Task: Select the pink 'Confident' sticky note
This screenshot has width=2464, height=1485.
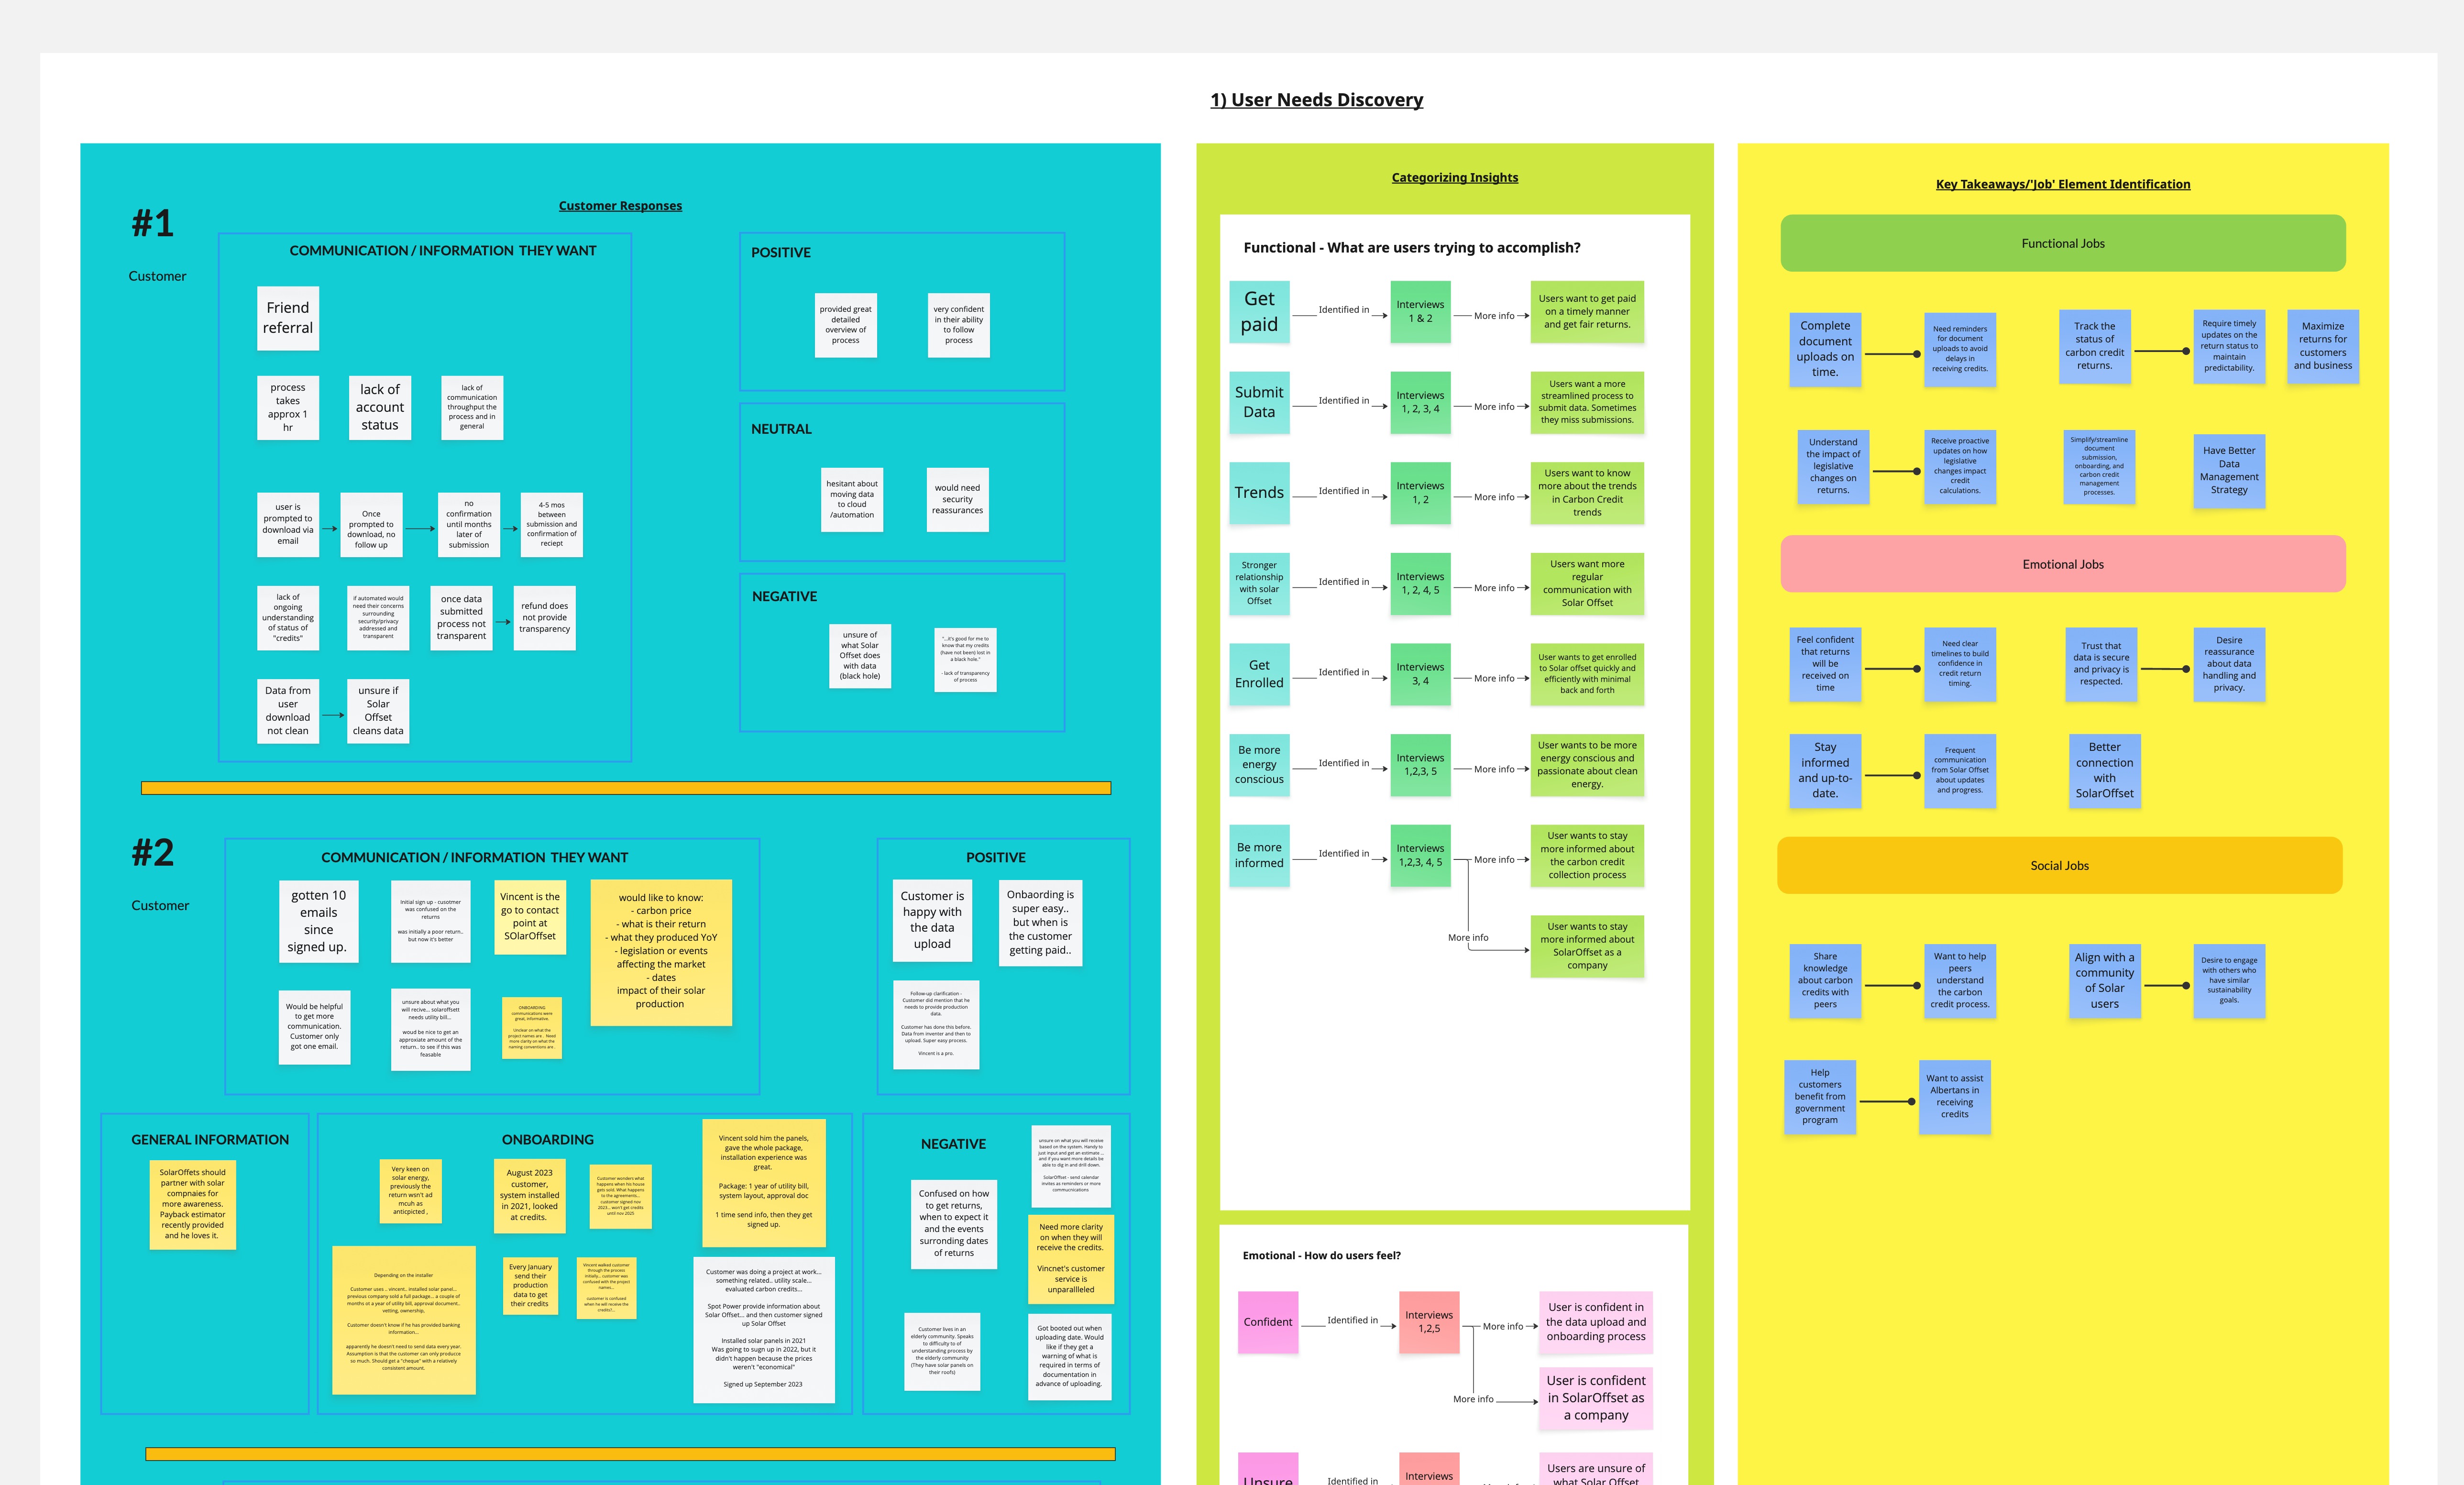Action: tap(1268, 1322)
